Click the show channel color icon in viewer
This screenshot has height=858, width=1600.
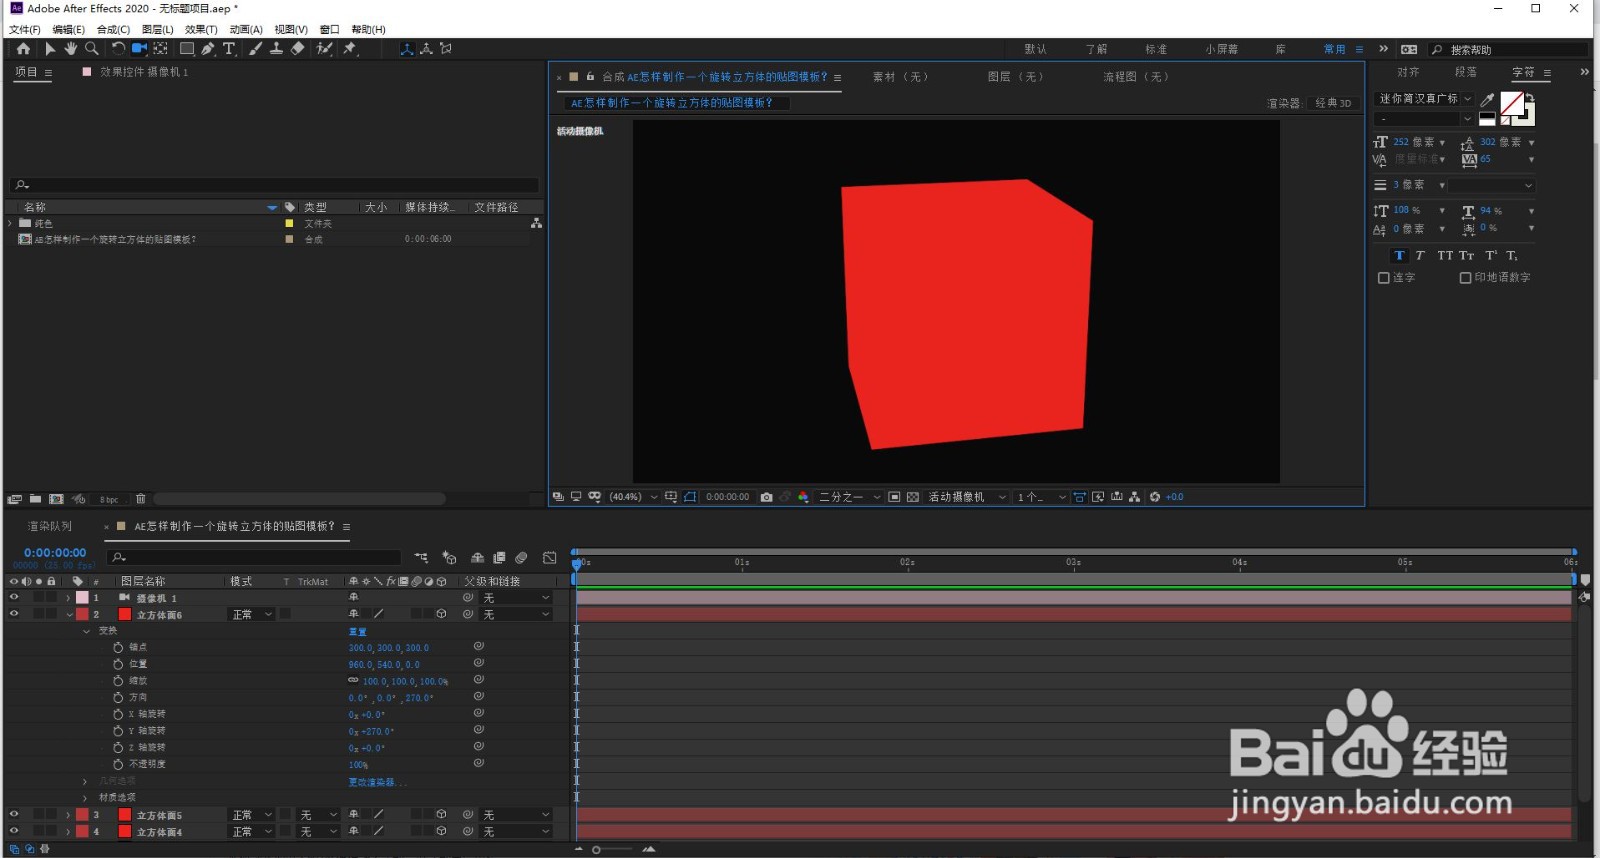(803, 497)
